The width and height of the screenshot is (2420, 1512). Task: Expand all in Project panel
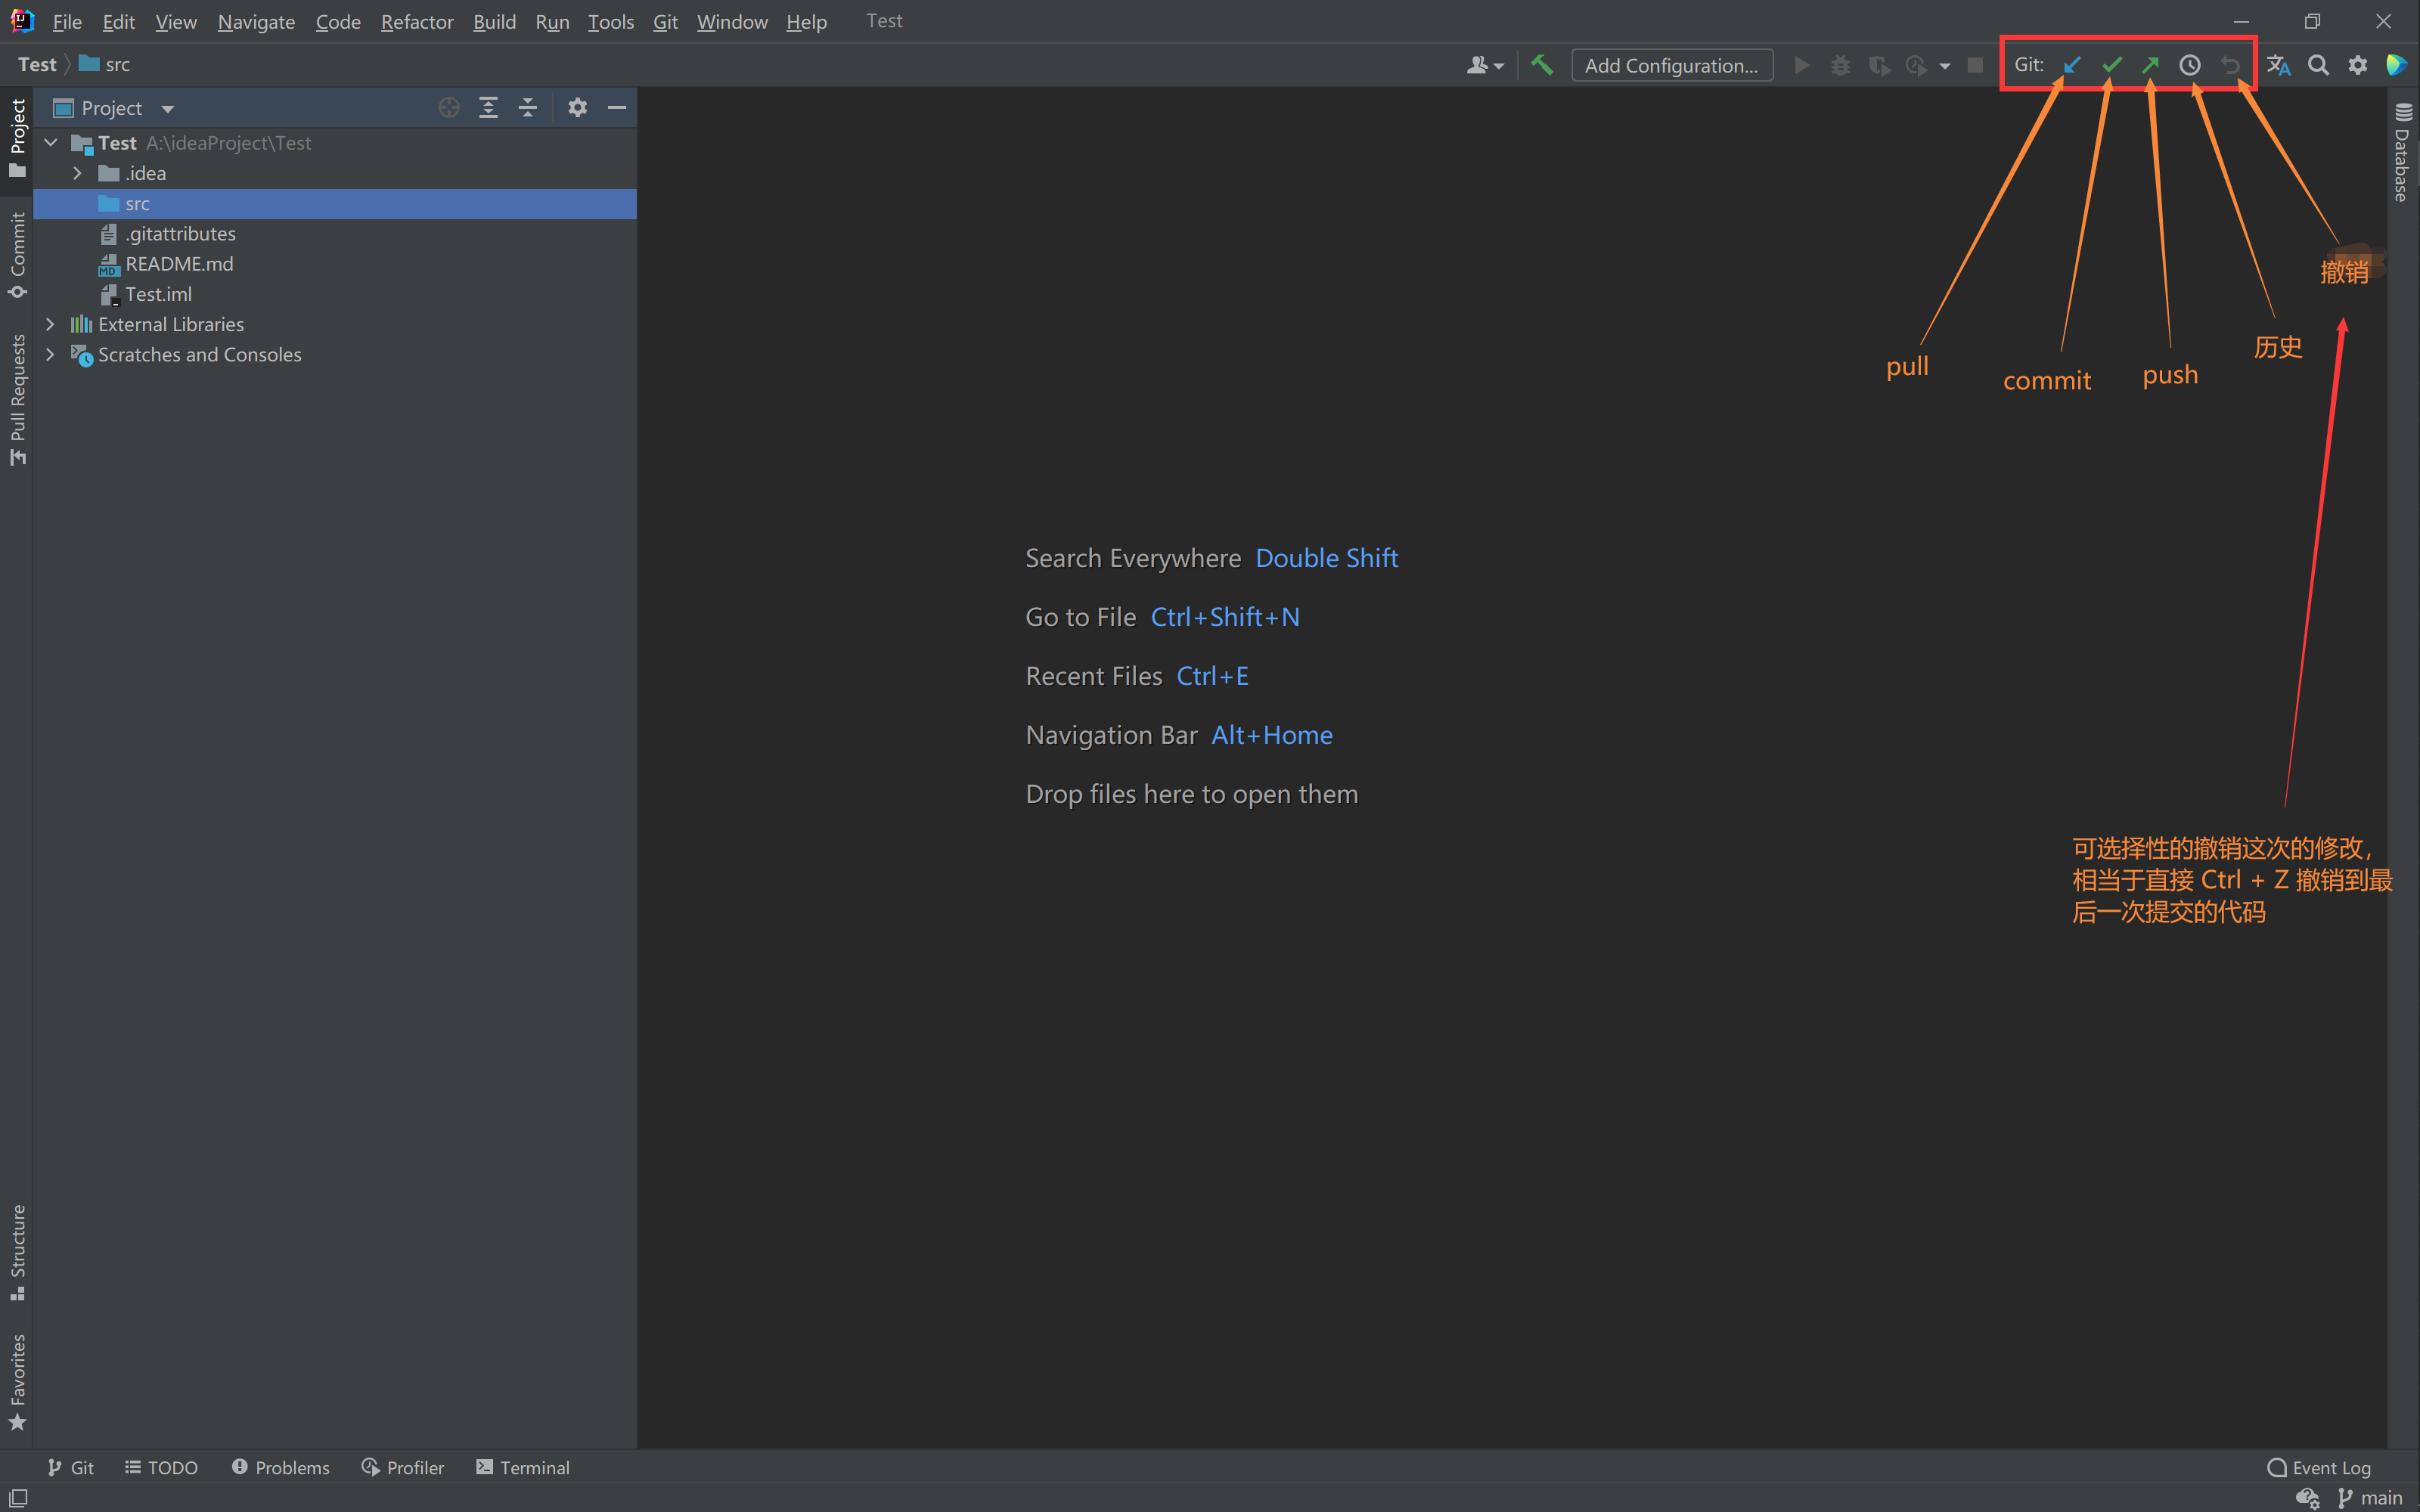pyautogui.click(x=488, y=108)
